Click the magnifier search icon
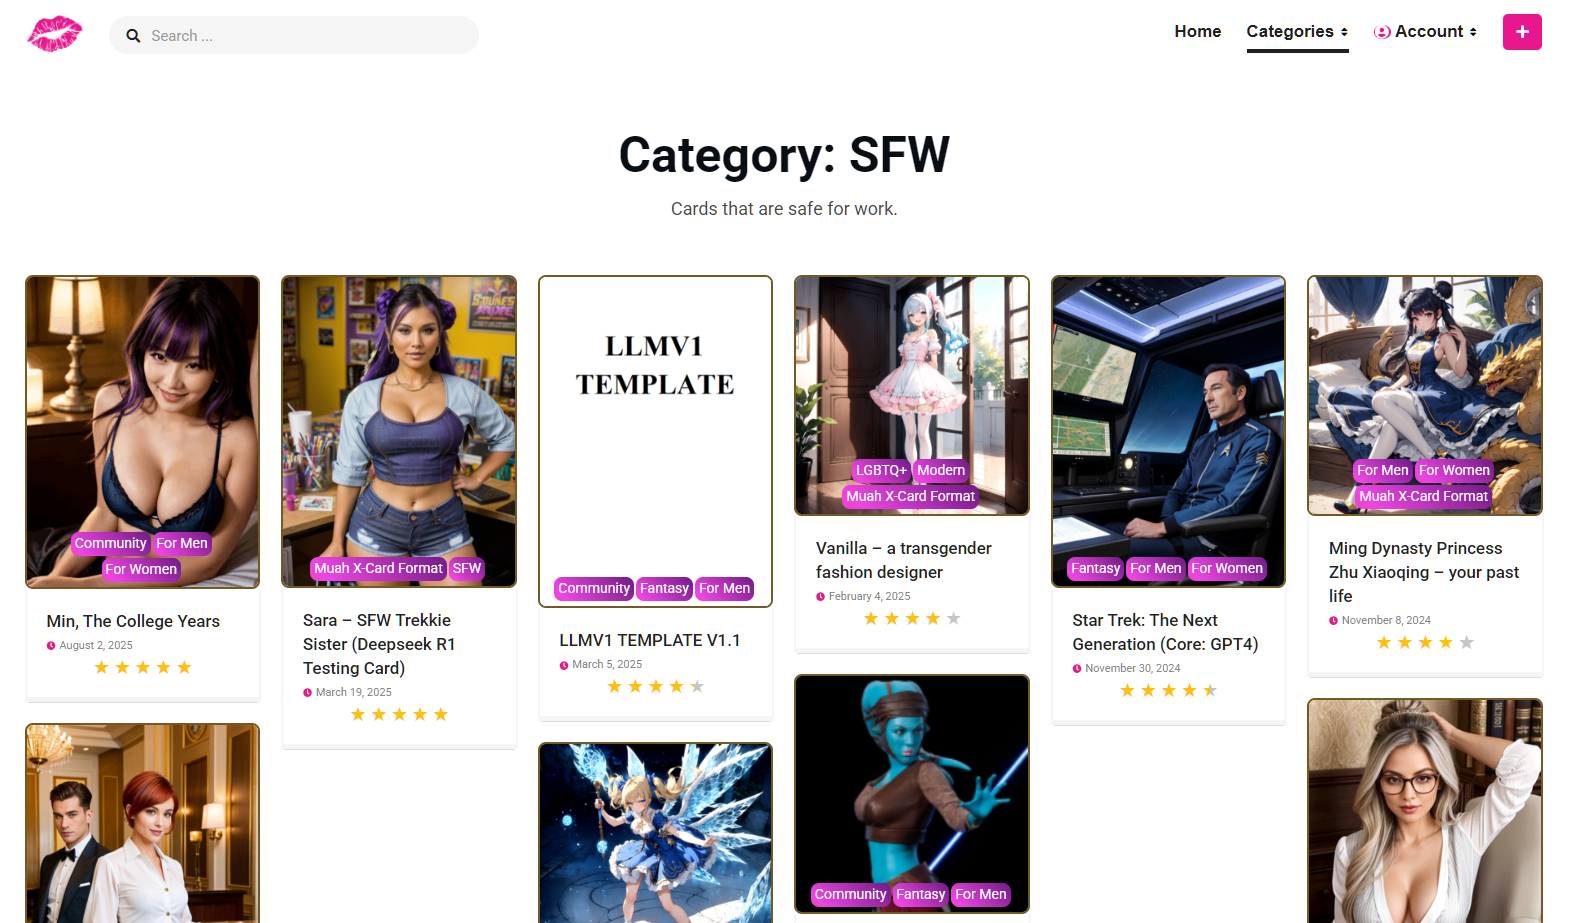Screen dimensions: 1569x923 133,36
